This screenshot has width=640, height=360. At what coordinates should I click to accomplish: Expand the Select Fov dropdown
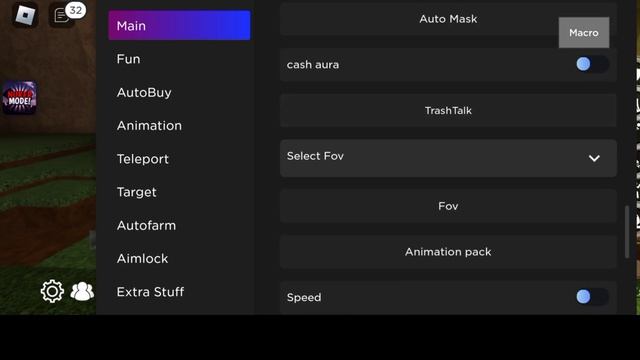(x=448, y=158)
